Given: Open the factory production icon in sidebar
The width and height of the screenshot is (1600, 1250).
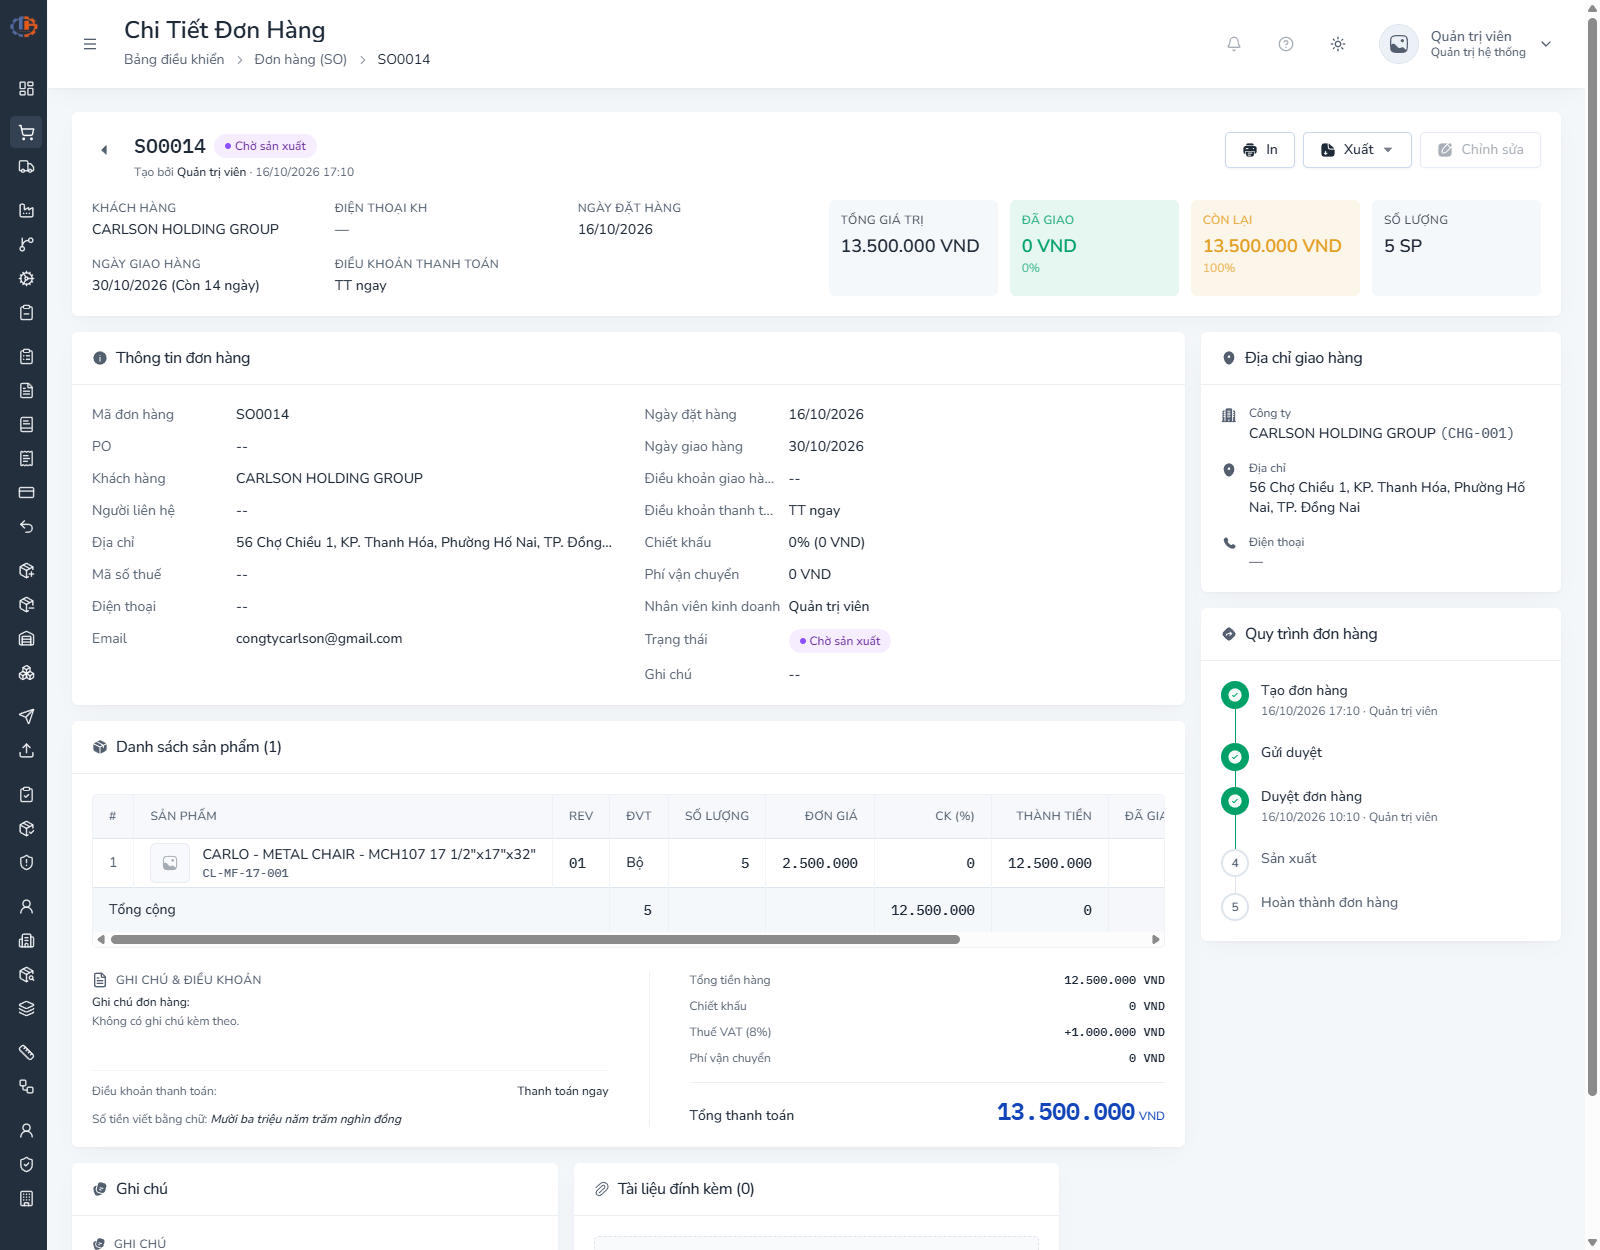Looking at the screenshot, I should click(26, 210).
